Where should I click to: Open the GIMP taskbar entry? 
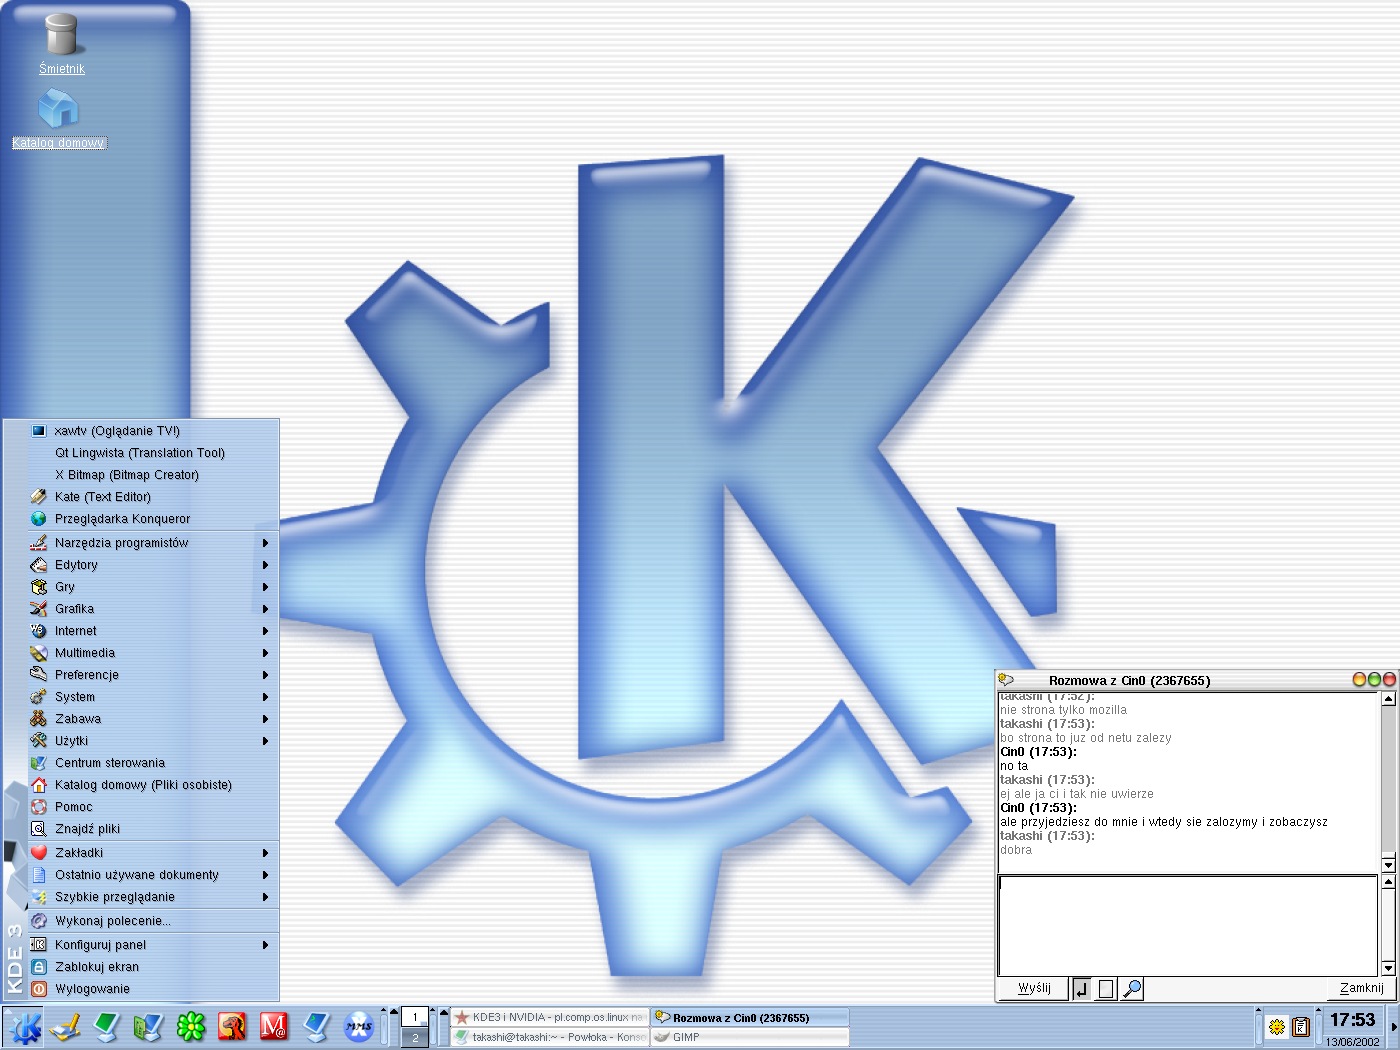[750, 1037]
